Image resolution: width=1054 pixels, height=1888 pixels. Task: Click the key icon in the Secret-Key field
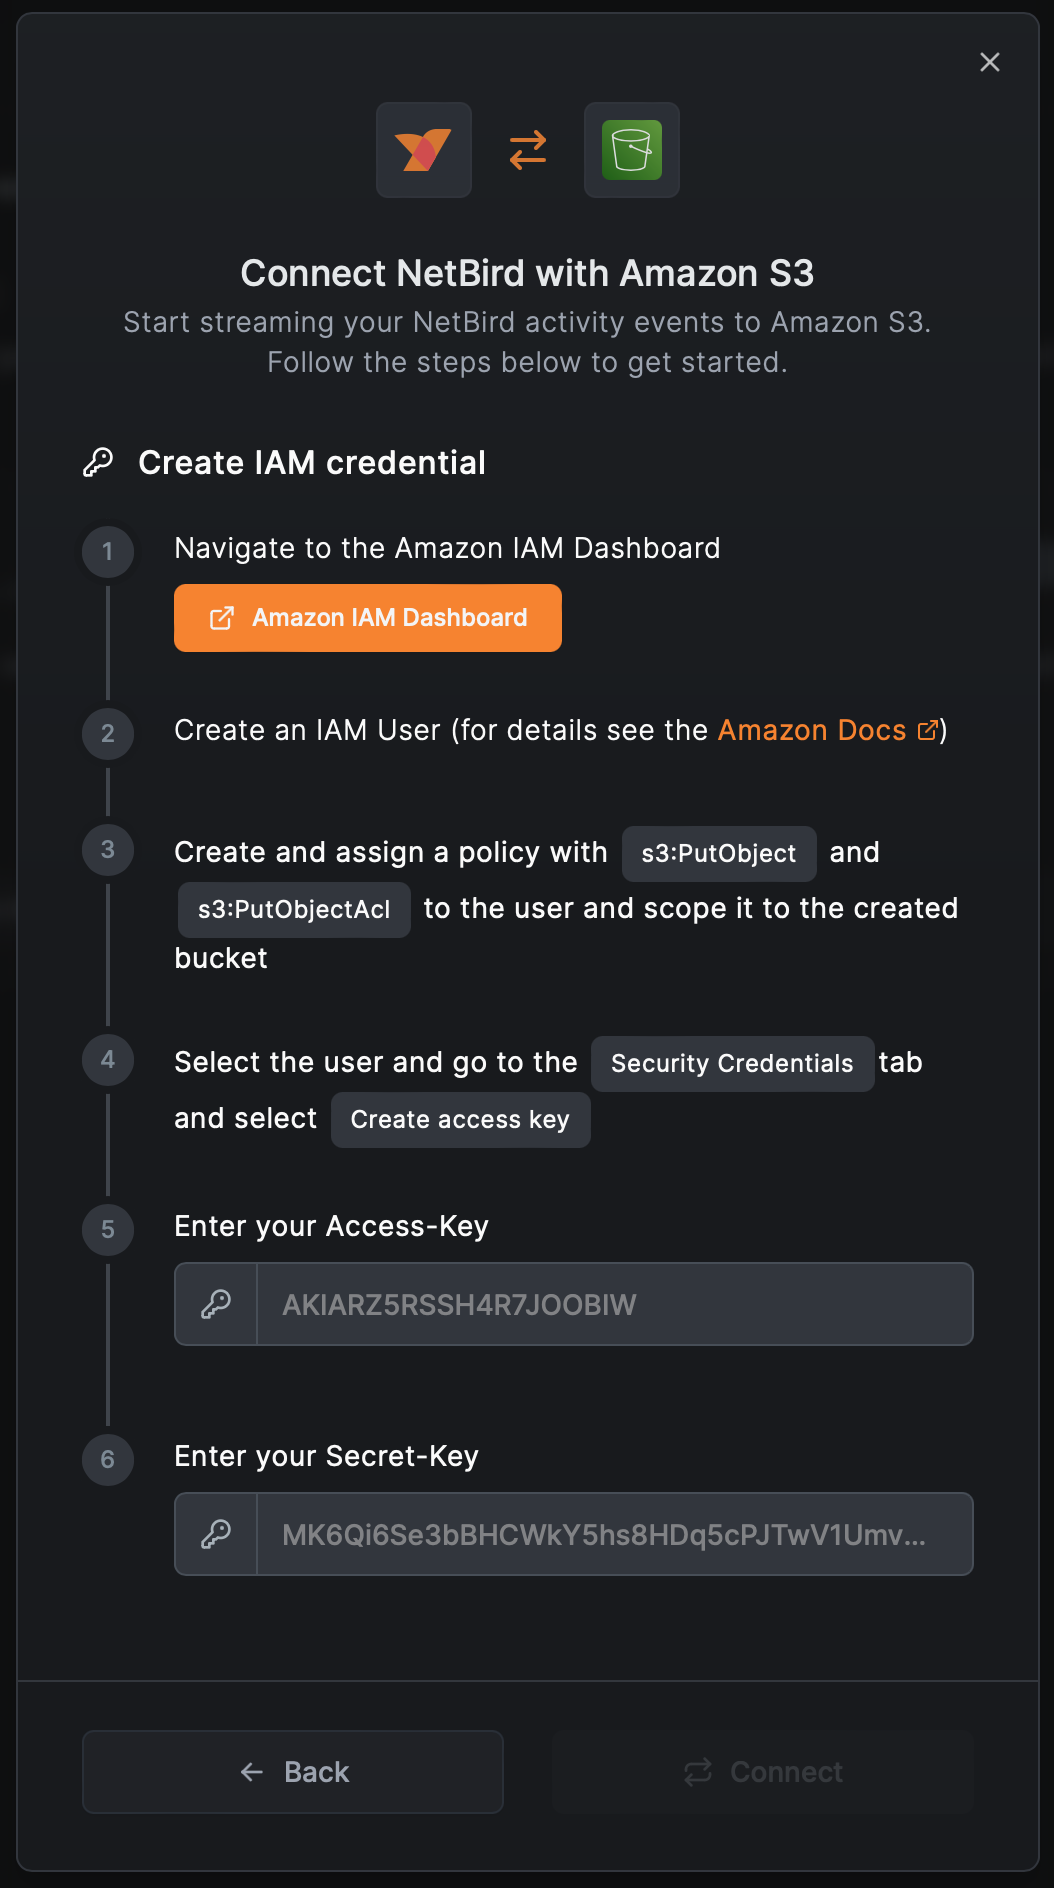(x=216, y=1533)
